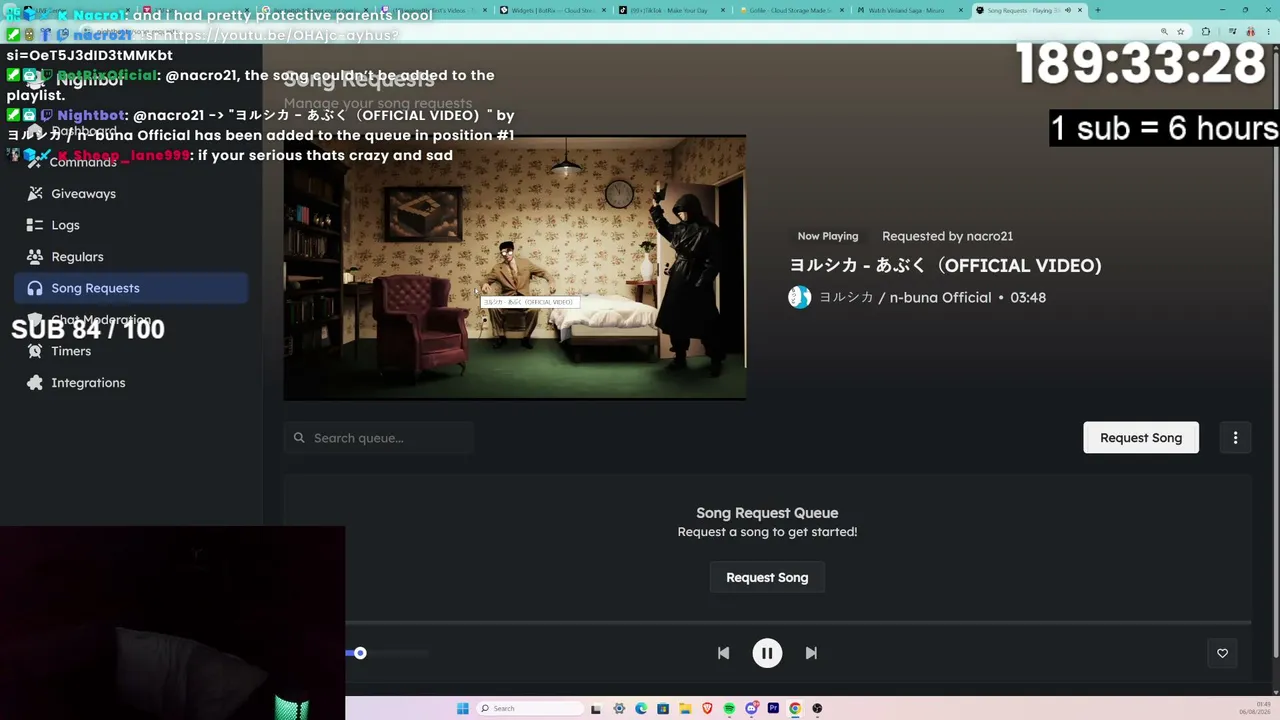1280x720 pixels.
Task: Bookmark this page with the star icon
Action: 1181,32
